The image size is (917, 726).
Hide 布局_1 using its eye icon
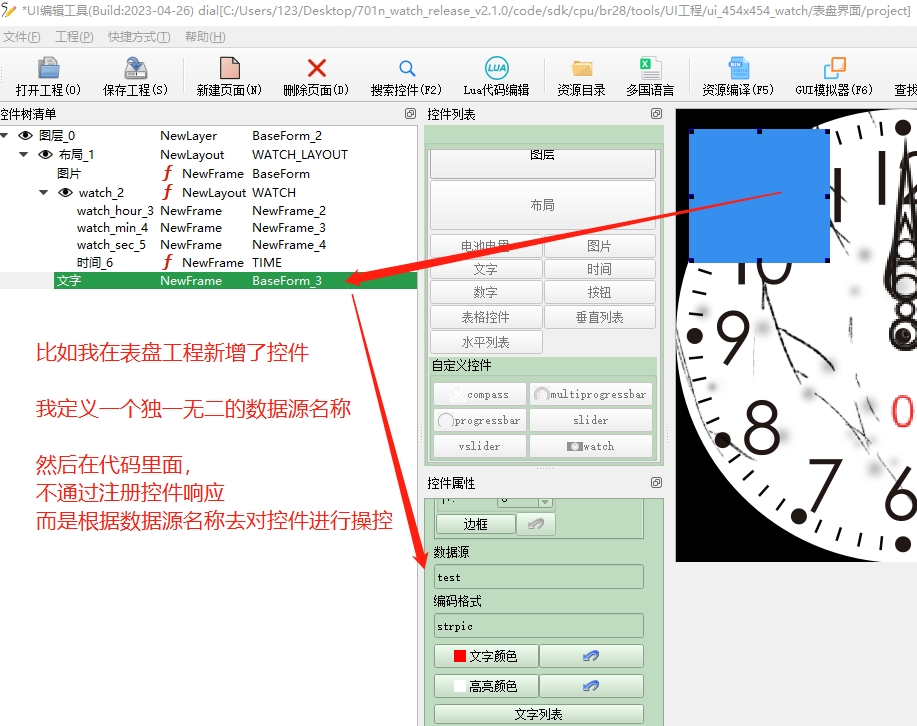[x=46, y=154]
